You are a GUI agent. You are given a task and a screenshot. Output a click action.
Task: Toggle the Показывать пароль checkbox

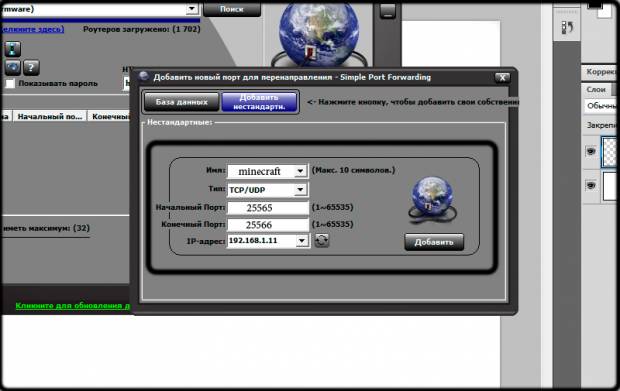coord(10,83)
